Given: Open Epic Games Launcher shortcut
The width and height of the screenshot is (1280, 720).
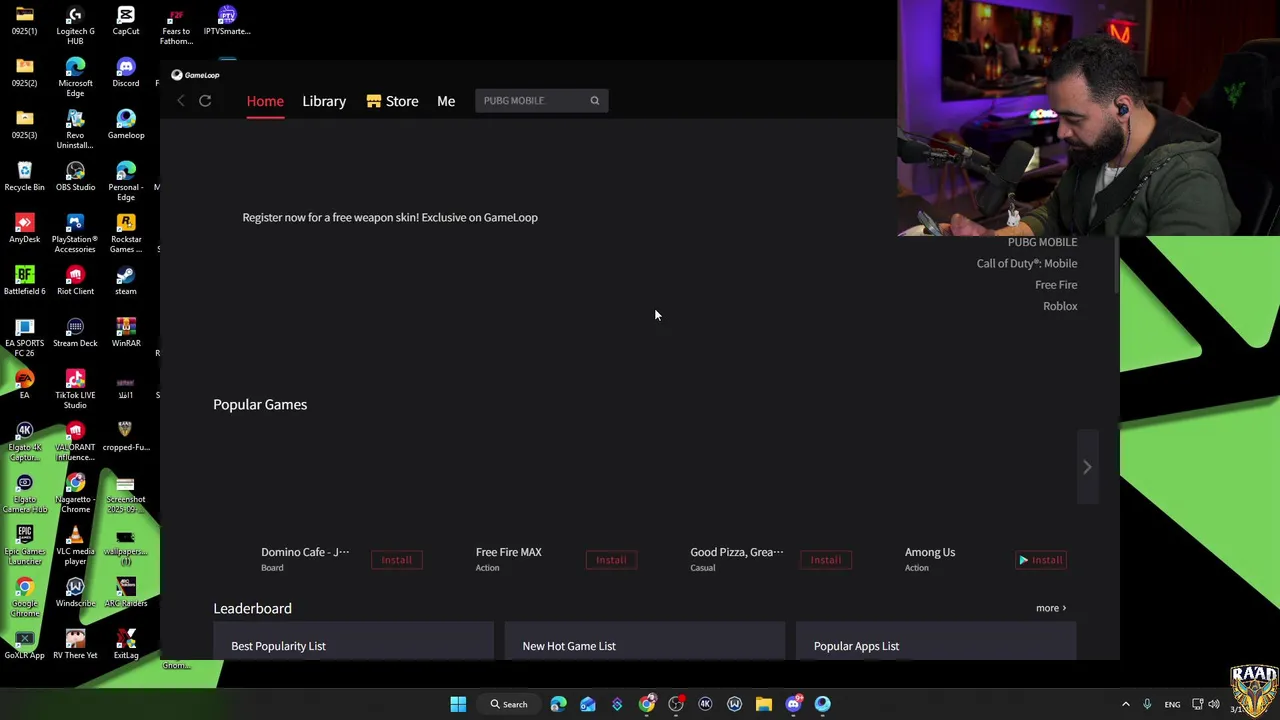Looking at the screenshot, I should coord(25,545).
